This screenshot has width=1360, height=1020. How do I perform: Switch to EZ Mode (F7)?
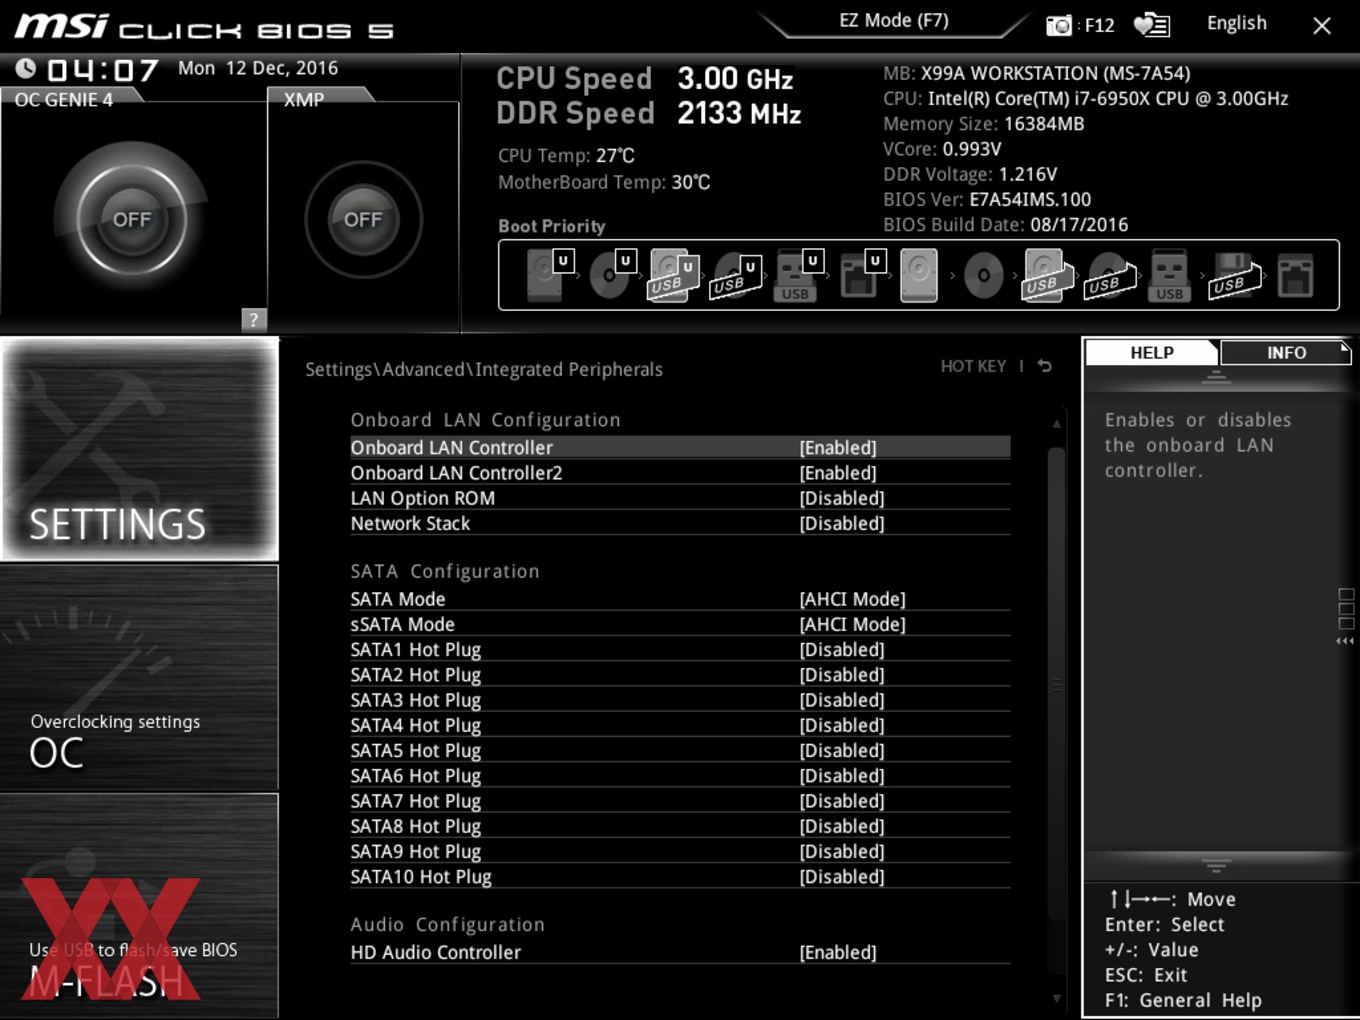pos(894,21)
